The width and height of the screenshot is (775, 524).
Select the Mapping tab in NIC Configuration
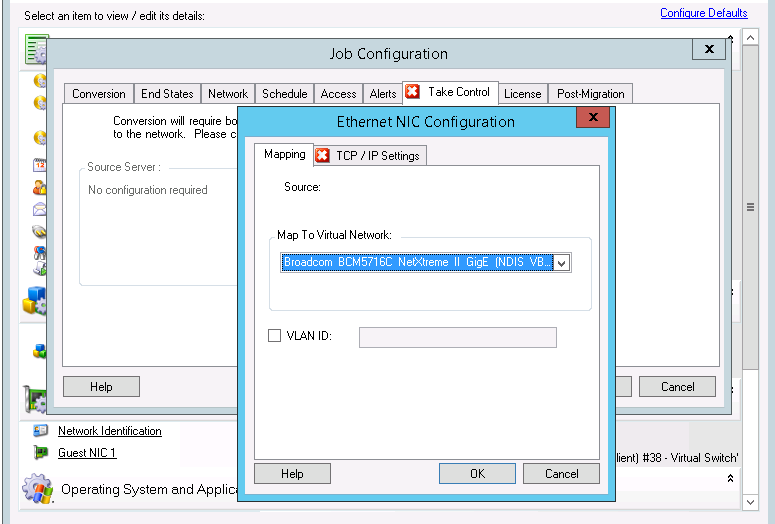tap(284, 154)
